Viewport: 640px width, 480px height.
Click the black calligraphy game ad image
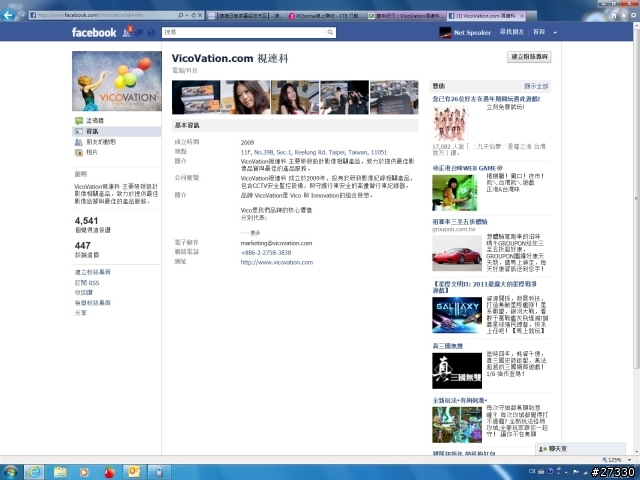[457, 371]
